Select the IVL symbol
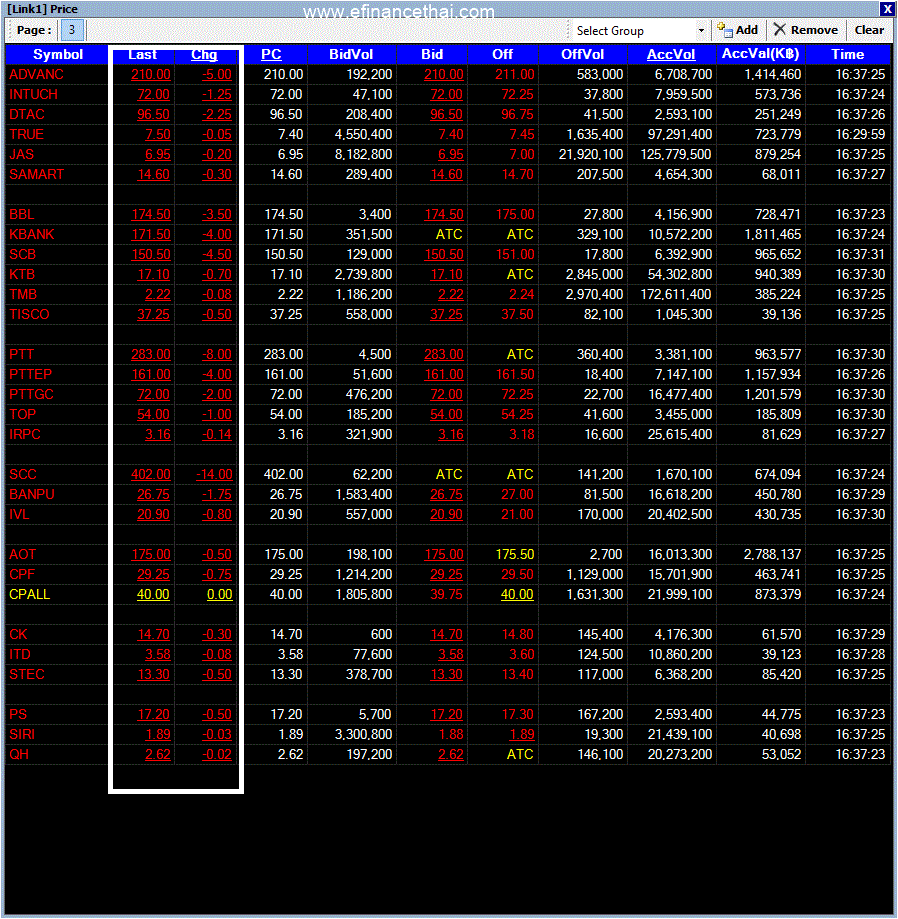Screen dimensions: 898x919 coord(19,514)
